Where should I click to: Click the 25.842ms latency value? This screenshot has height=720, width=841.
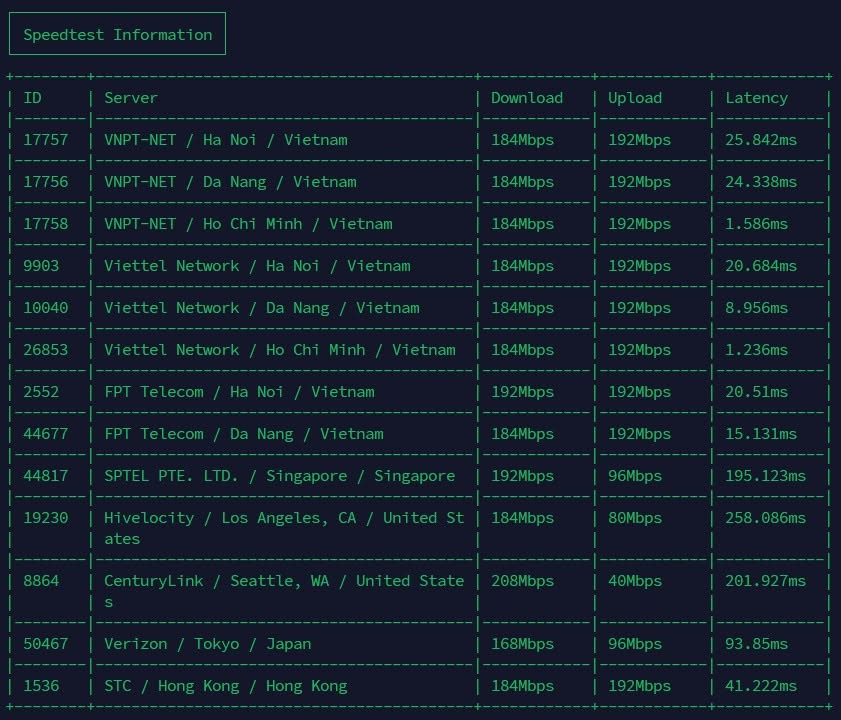(761, 140)
